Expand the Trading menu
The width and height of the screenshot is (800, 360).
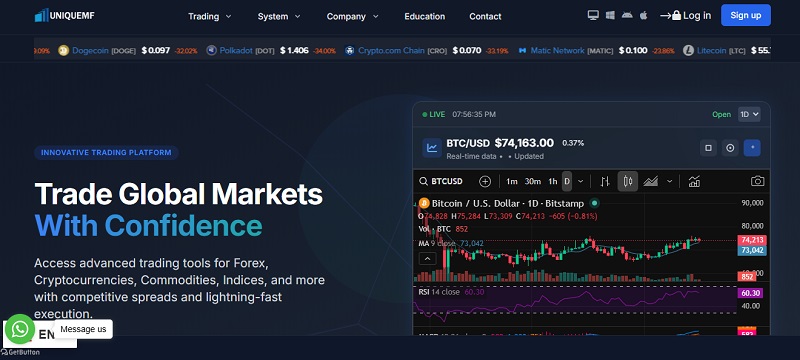pyautogui.click(x=209, y=16)
